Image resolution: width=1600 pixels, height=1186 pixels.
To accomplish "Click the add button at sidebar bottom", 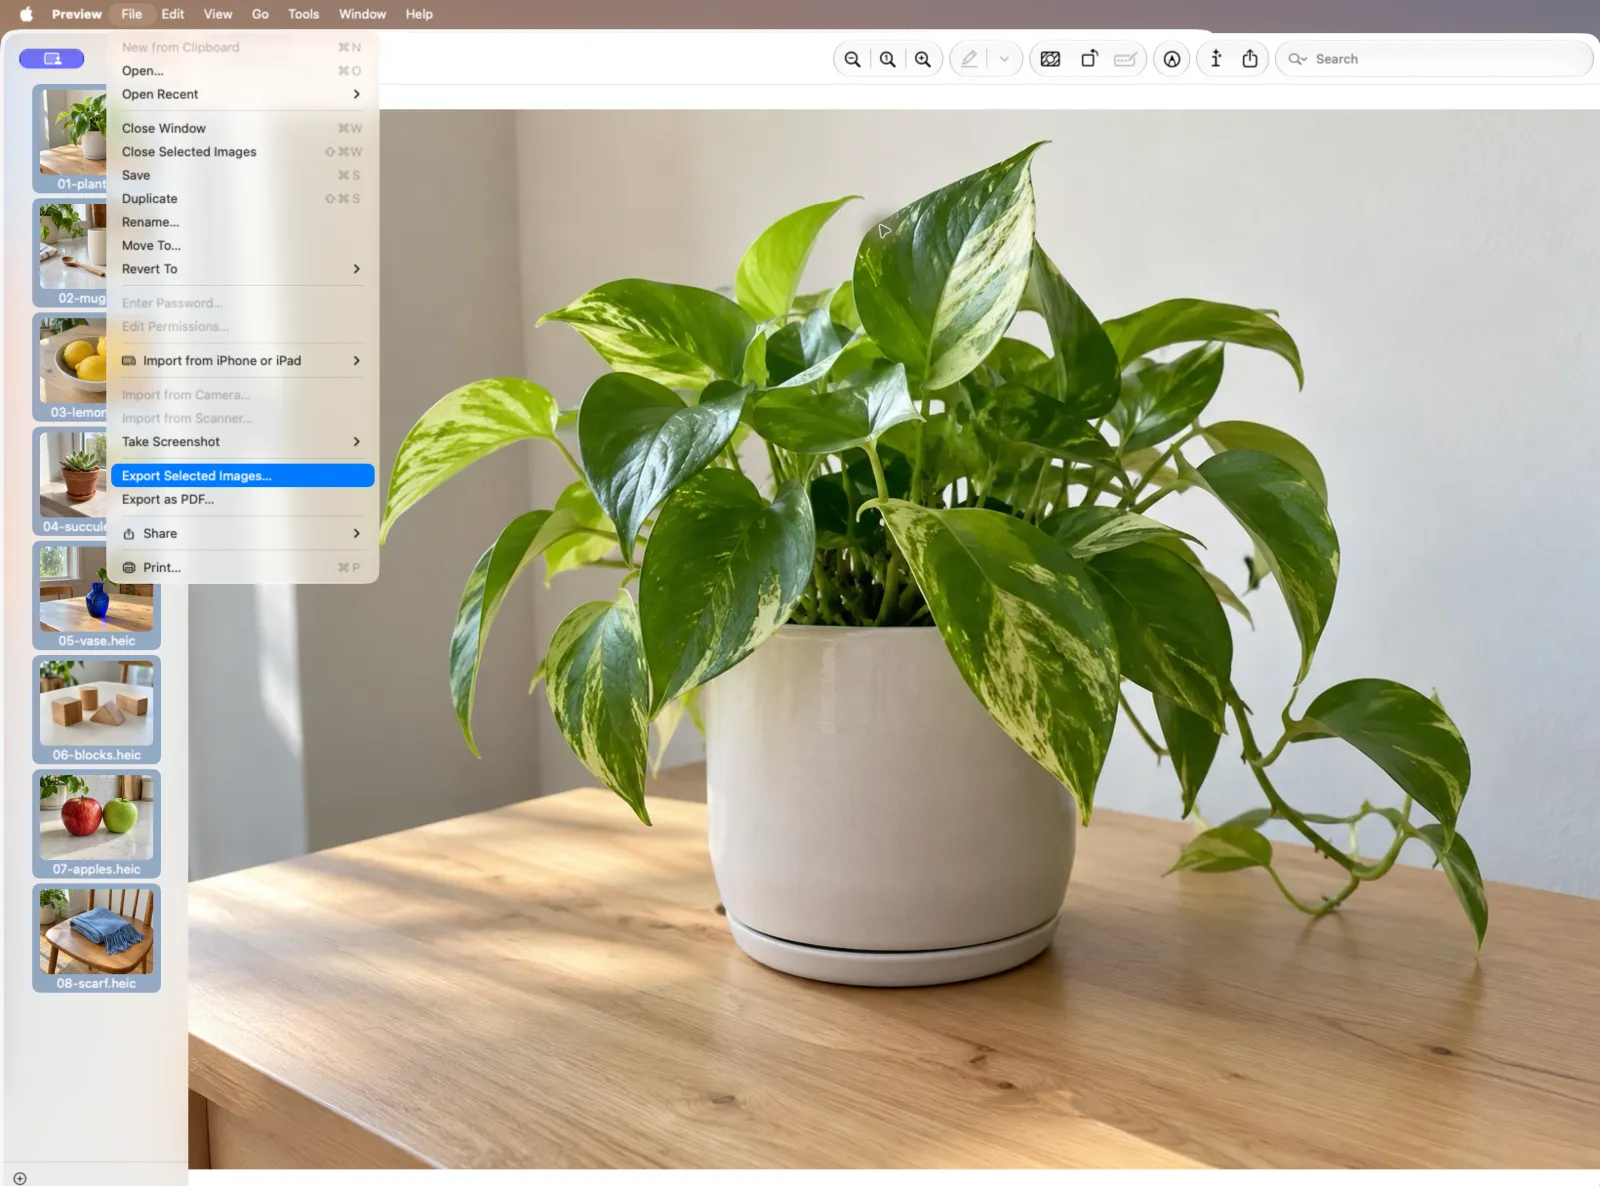I will pos(20,1178).
